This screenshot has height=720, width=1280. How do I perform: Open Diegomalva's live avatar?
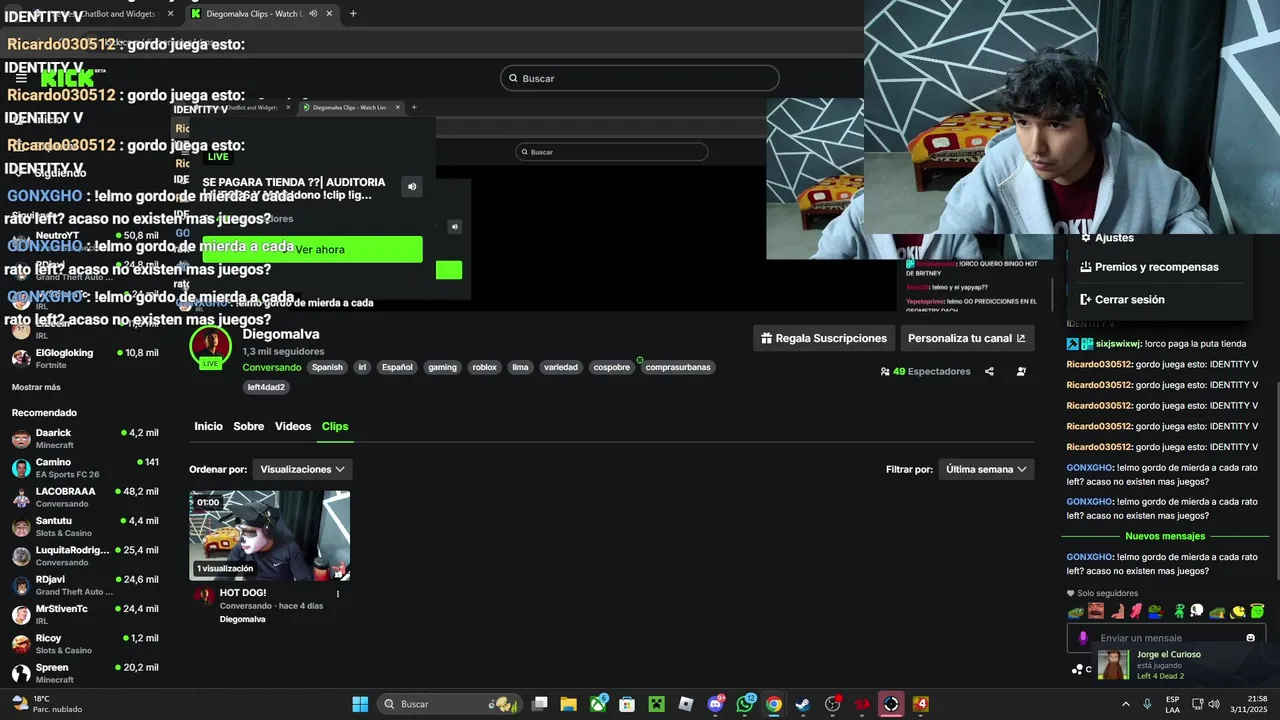tap(210, 347)
